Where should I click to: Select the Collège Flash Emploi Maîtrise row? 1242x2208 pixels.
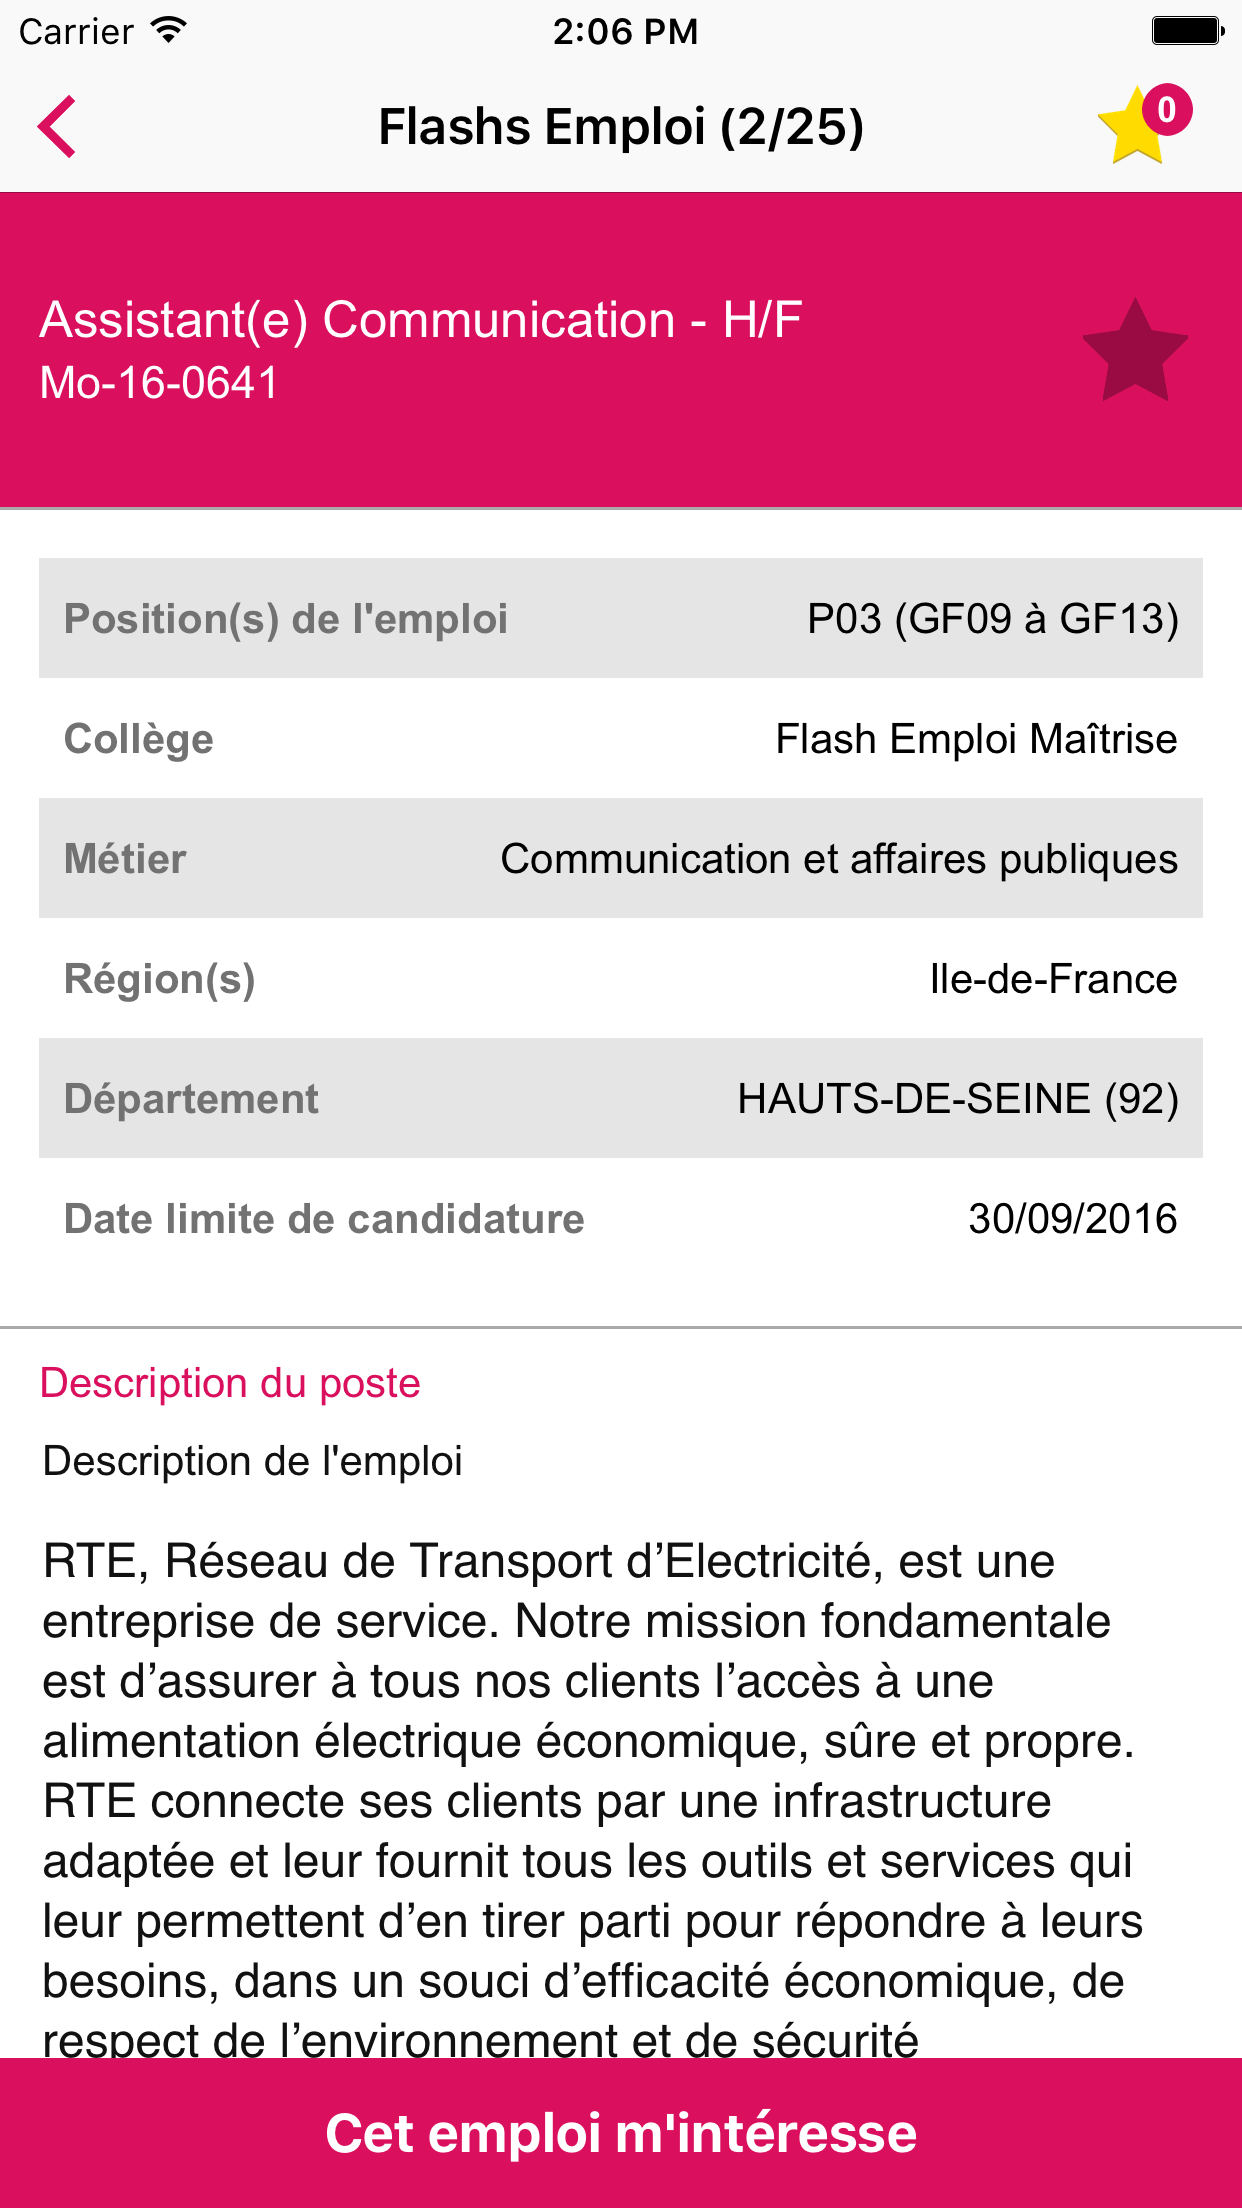(620, 738)
